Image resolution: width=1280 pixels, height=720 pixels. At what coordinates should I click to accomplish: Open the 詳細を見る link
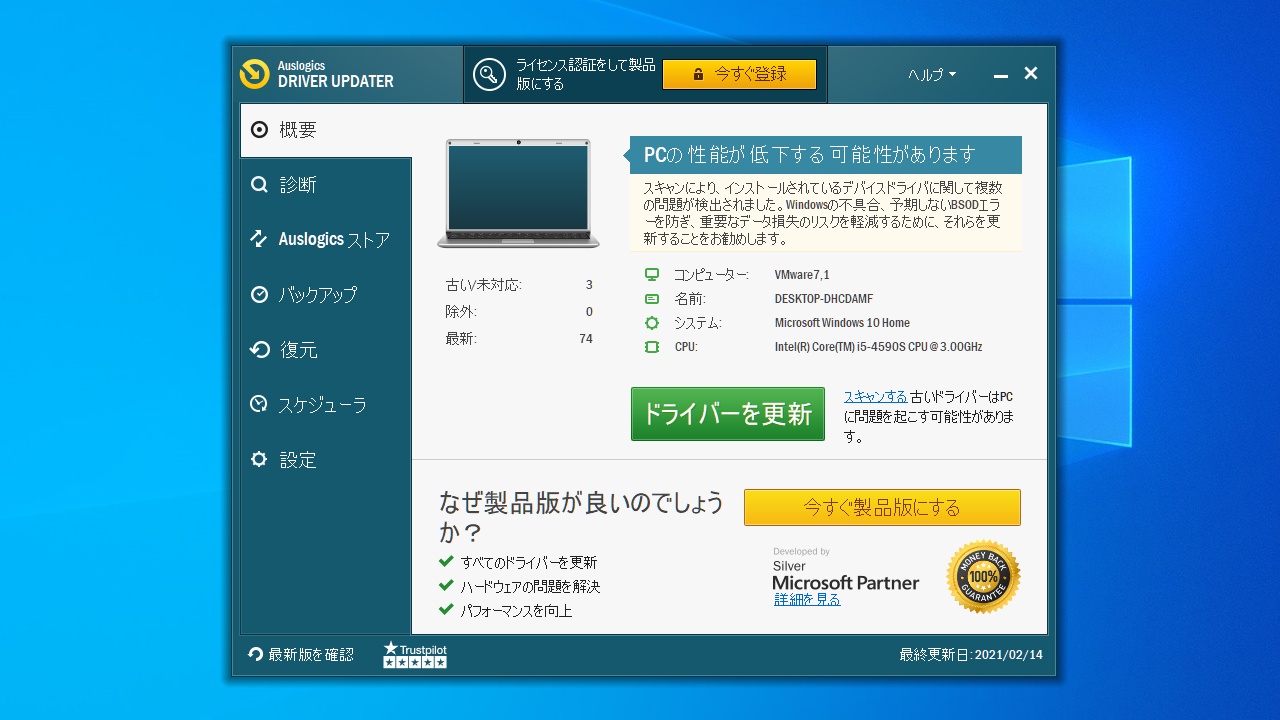pos(807,600)
